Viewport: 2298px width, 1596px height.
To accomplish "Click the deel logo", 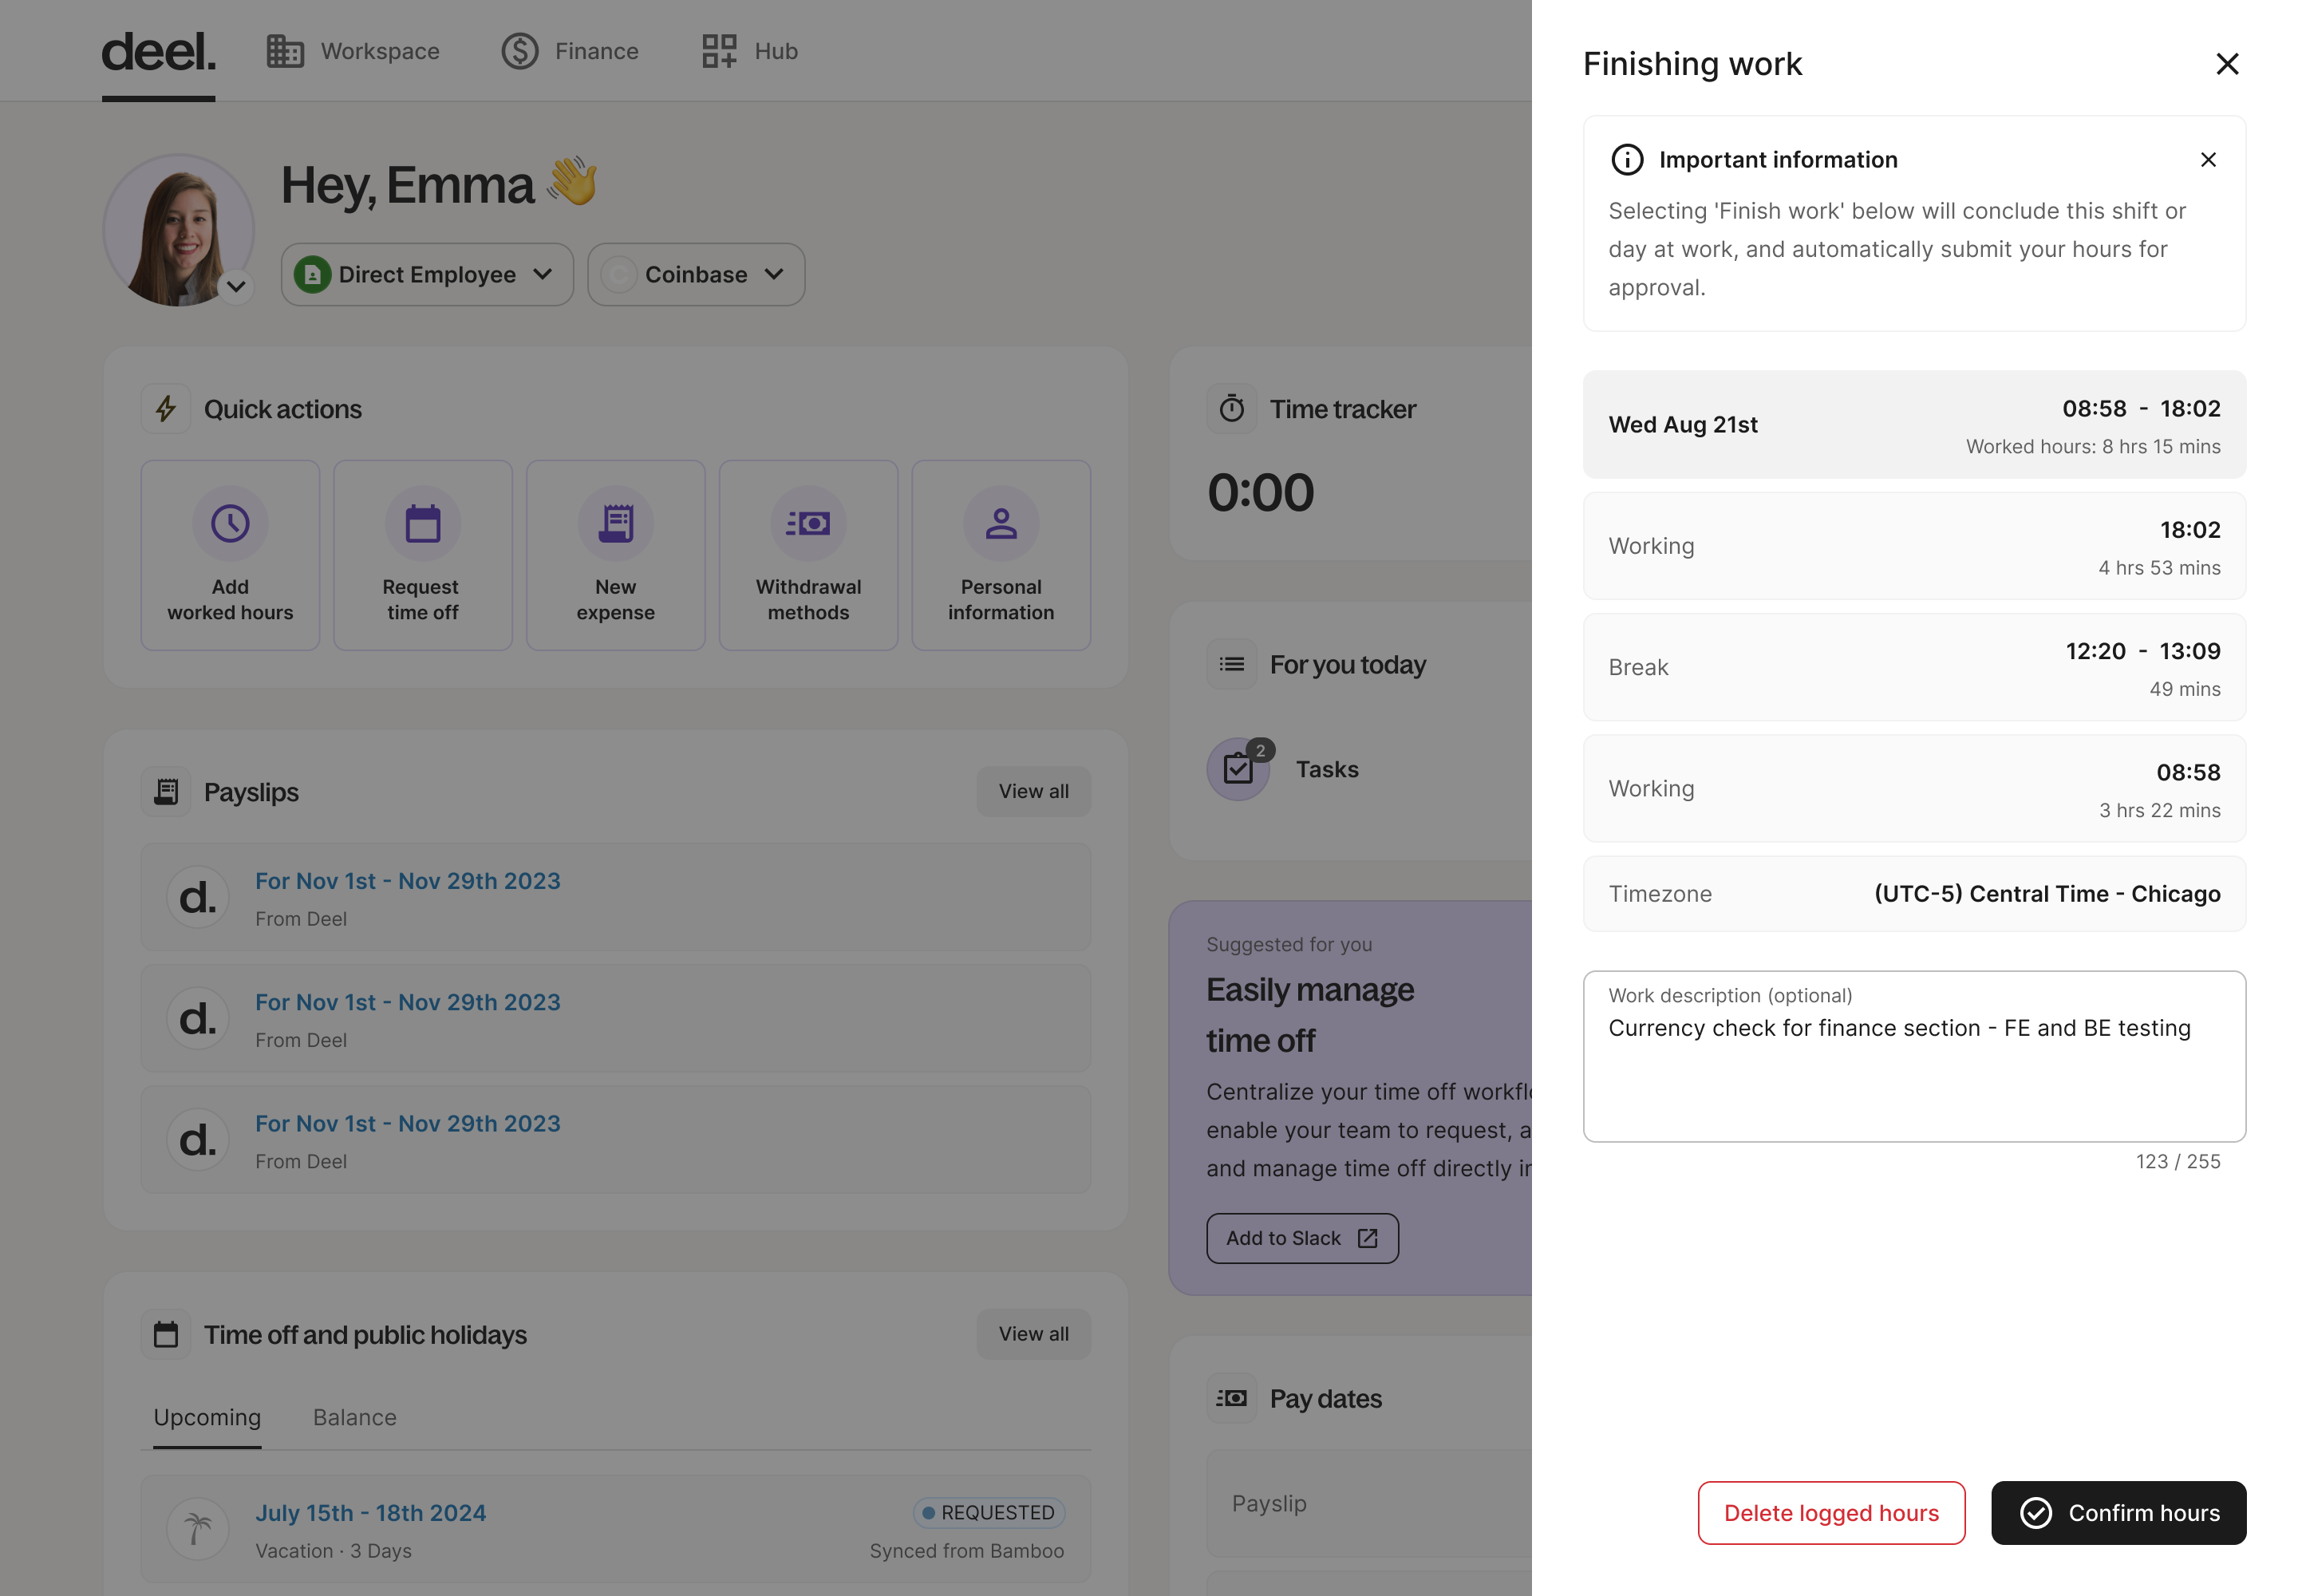I will [158, 51].
